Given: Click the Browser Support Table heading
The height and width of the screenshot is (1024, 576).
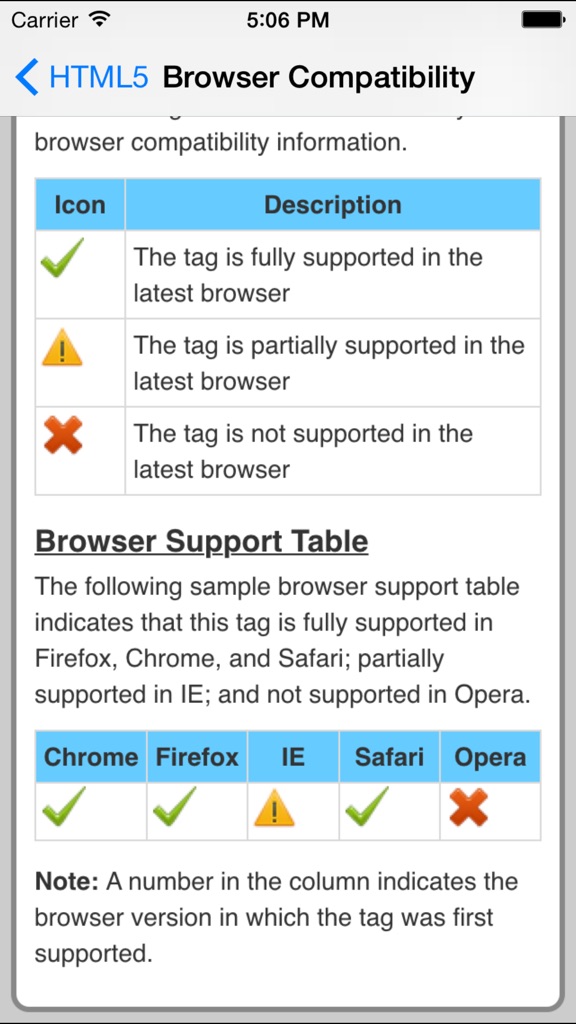Looking at the screenshot, I should pos(202,540).
